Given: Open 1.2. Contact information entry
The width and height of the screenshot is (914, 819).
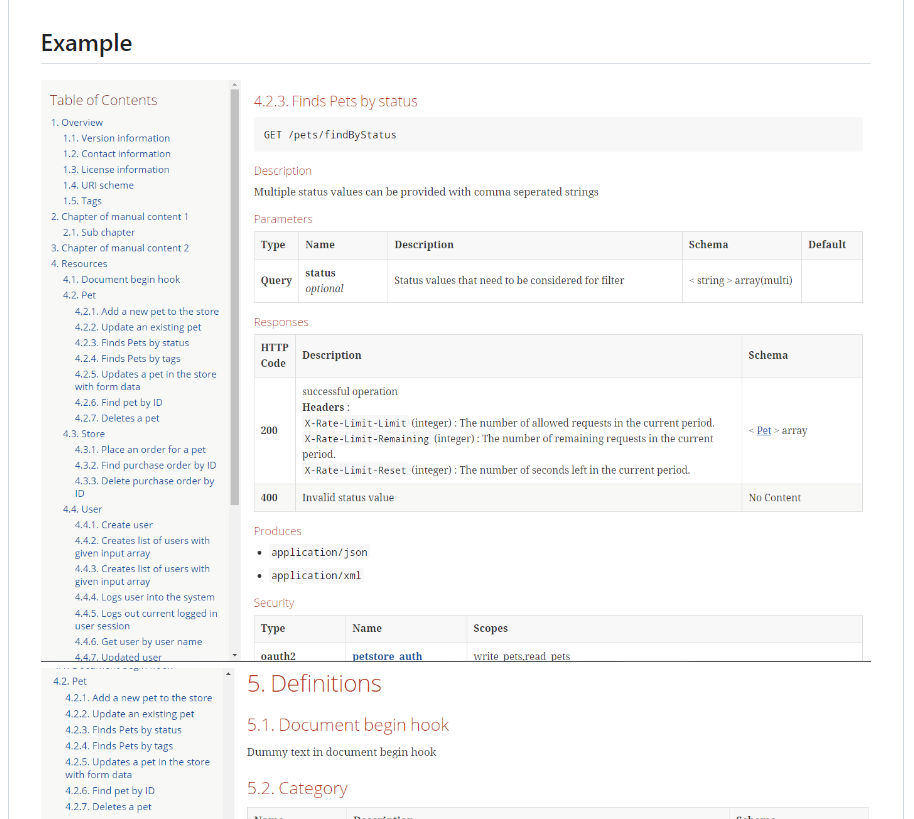Looking at the screenshot, I should point(117,154).
